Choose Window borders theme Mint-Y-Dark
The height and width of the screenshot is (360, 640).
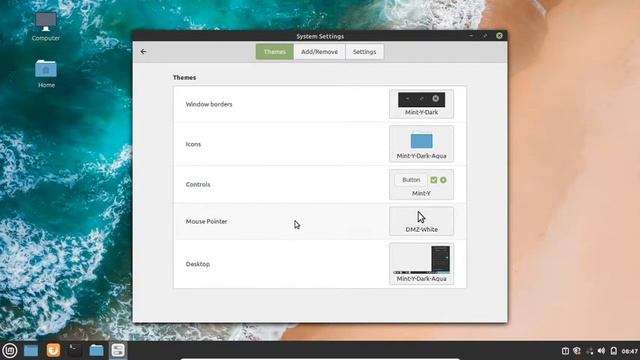421,104
